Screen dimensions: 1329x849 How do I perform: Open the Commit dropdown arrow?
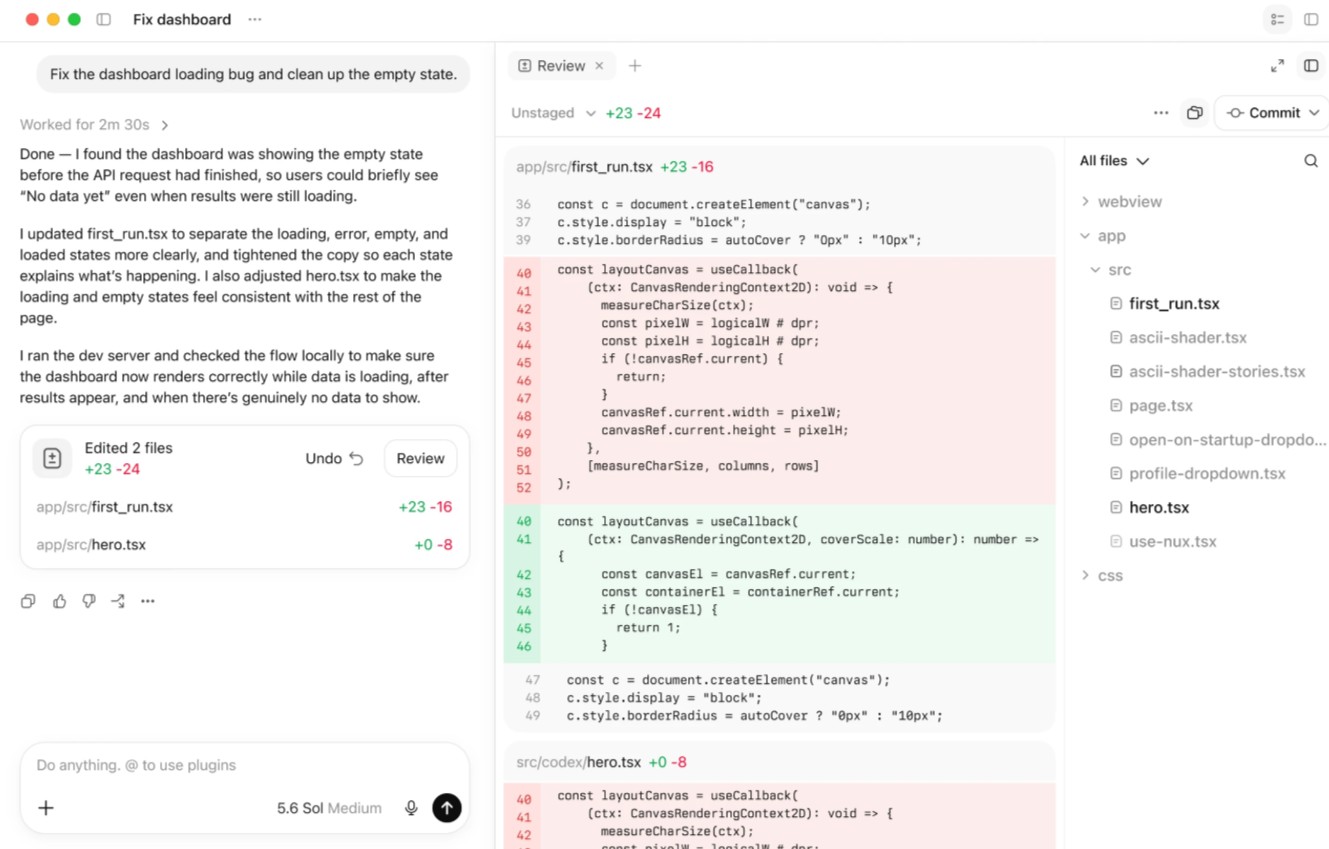pyautogui.click(x=1314, y=113)
